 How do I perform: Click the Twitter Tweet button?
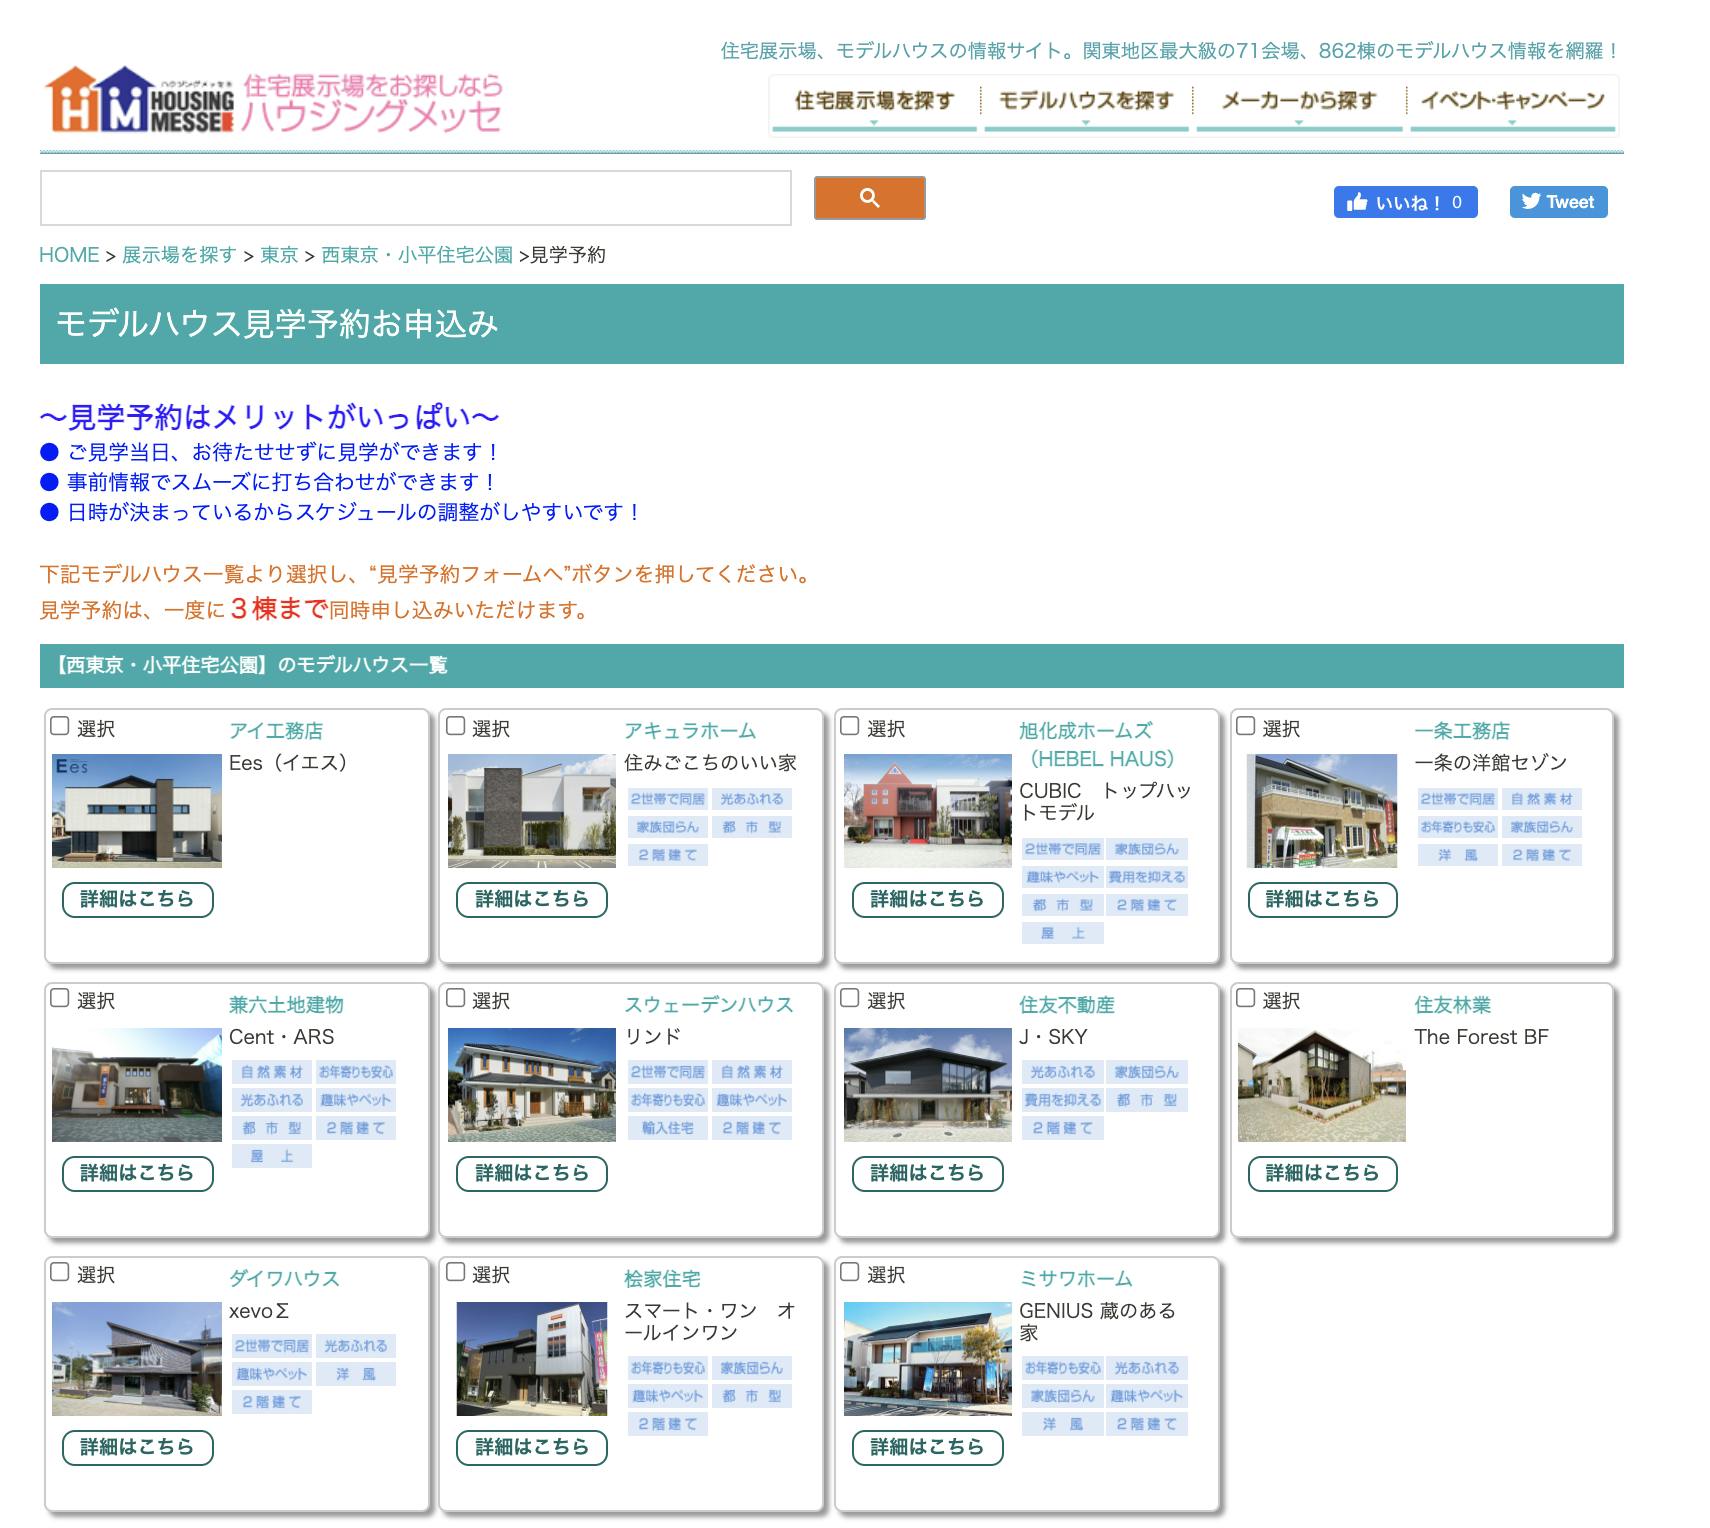pyautogui.click(x=1558, y=202)
